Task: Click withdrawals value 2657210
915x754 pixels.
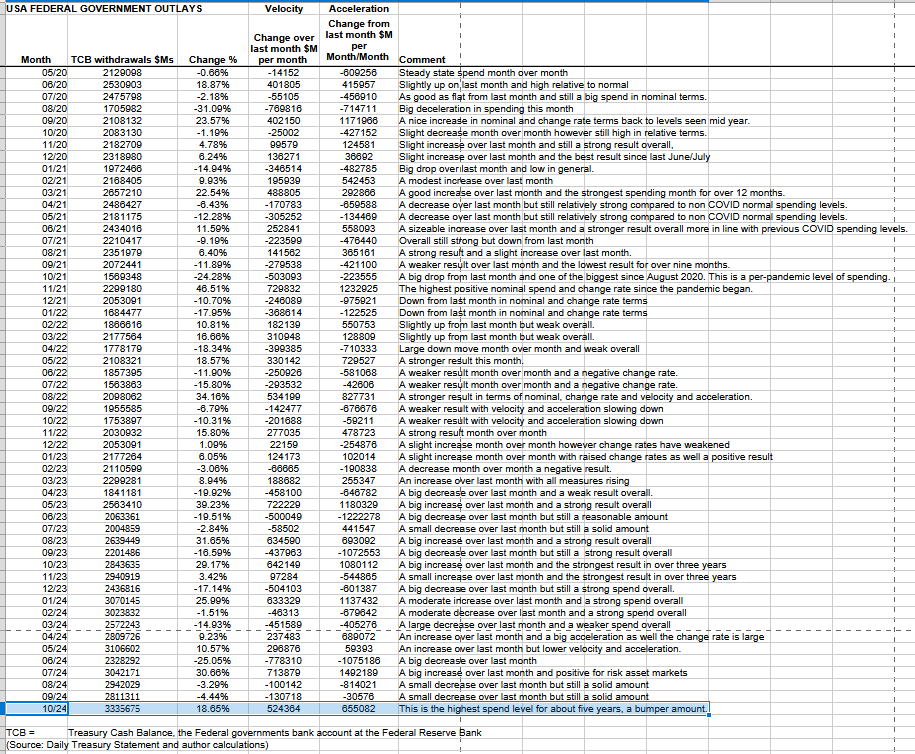Action: pos(122,193)
